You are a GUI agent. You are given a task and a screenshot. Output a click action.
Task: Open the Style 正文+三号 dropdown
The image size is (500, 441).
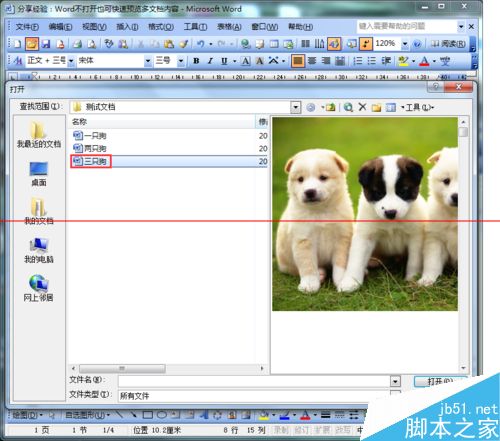(71, 61)
